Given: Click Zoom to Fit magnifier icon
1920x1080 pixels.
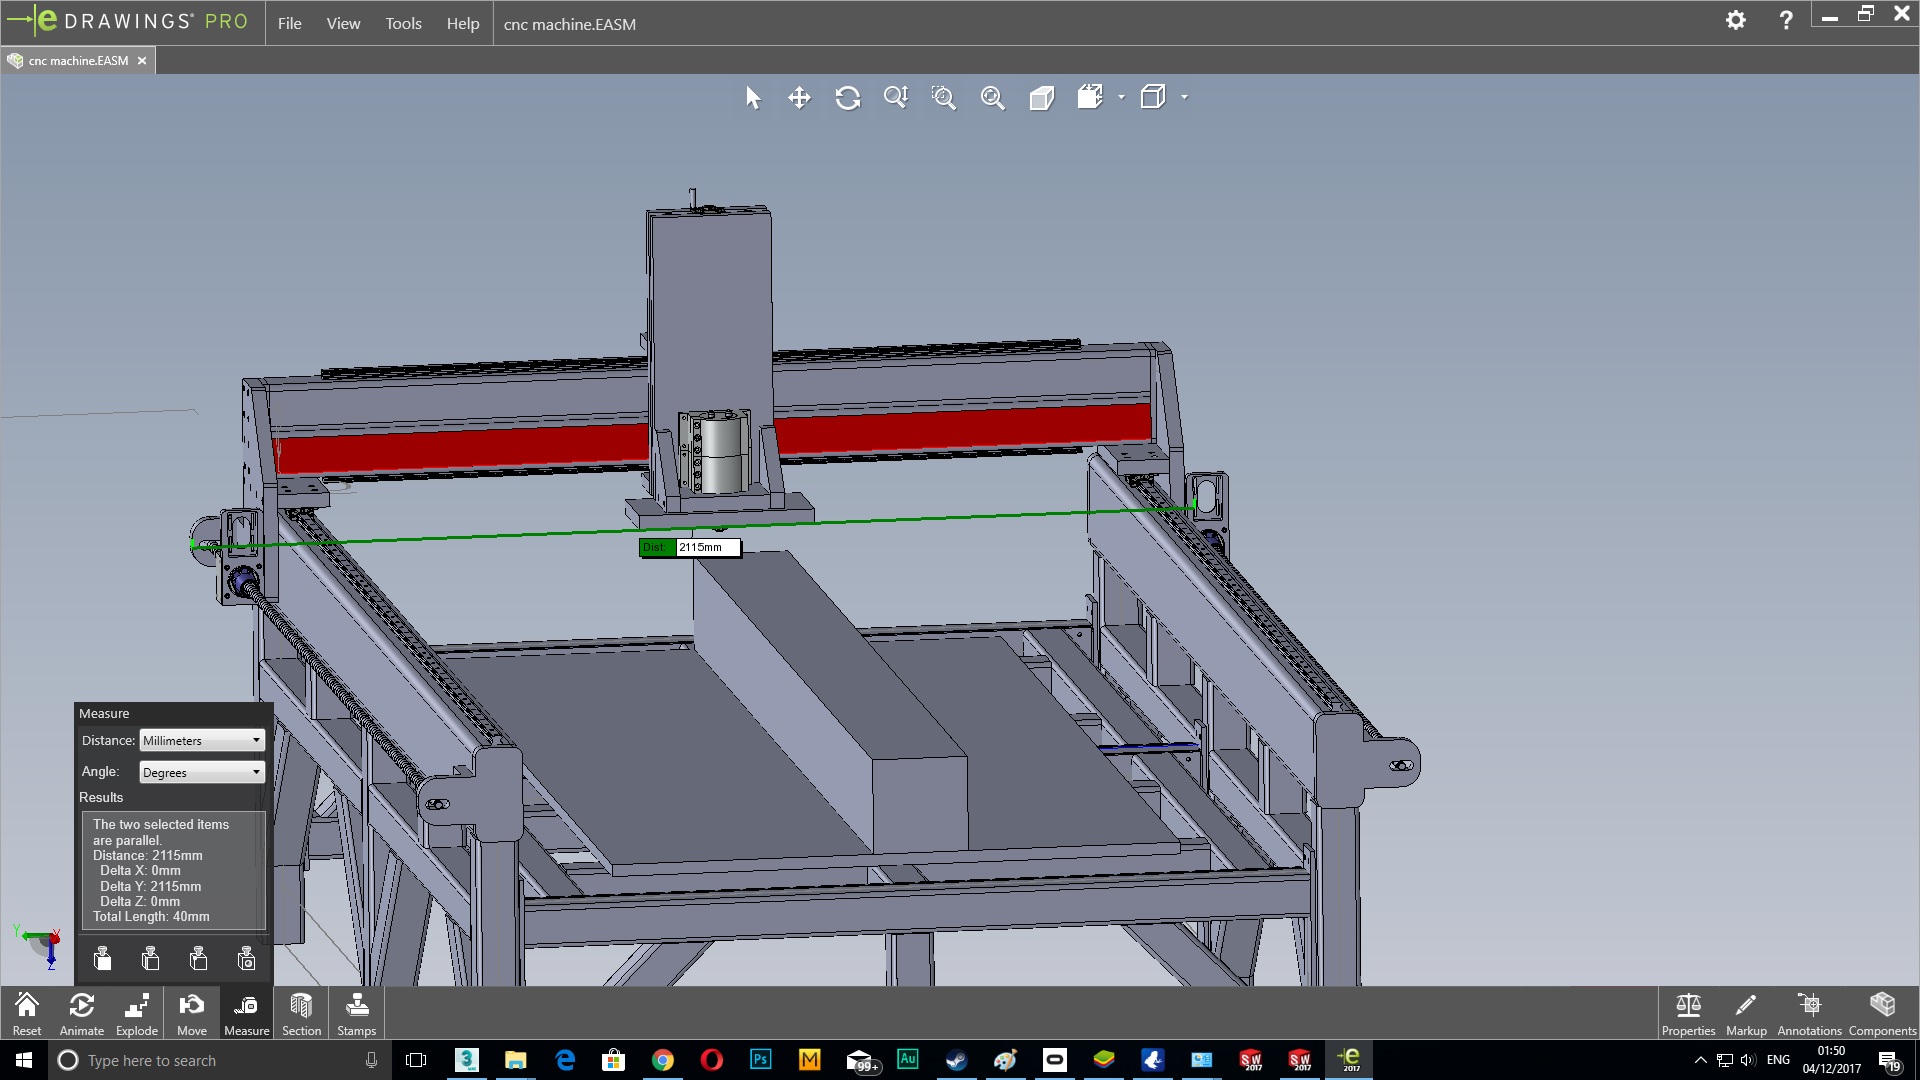Looking at the screenshot, I should [x=992, y=98].
